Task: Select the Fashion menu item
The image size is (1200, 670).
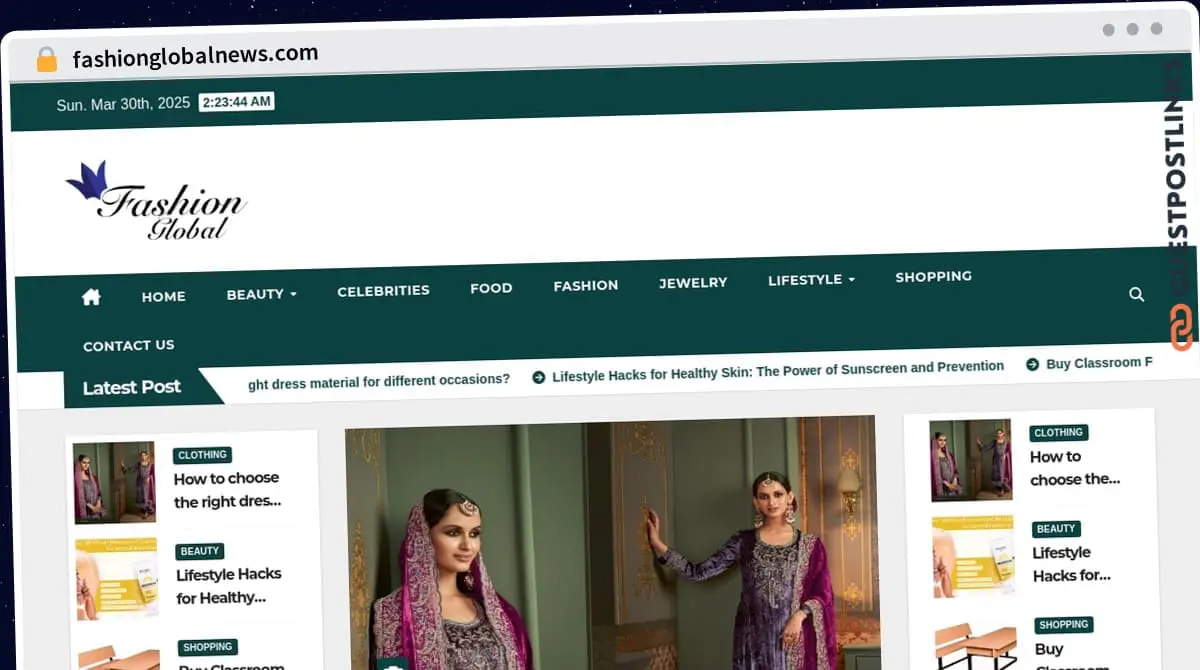Action: pos(586,286)
